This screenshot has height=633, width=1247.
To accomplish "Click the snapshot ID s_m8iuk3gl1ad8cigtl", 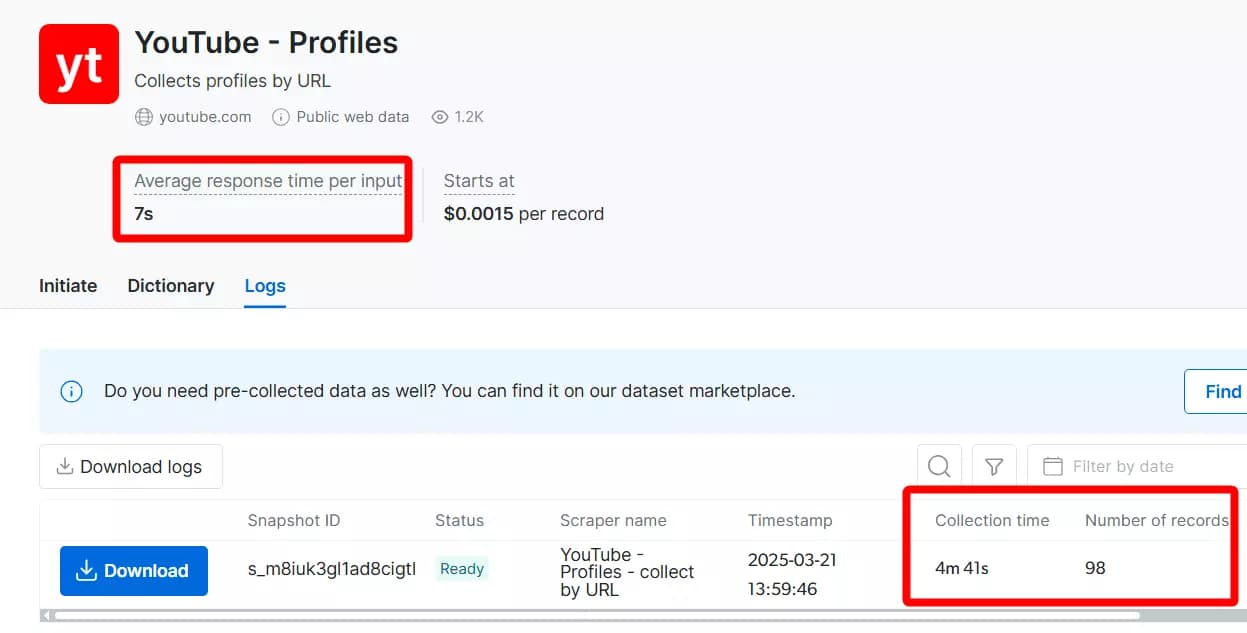I will coord(331,569).
